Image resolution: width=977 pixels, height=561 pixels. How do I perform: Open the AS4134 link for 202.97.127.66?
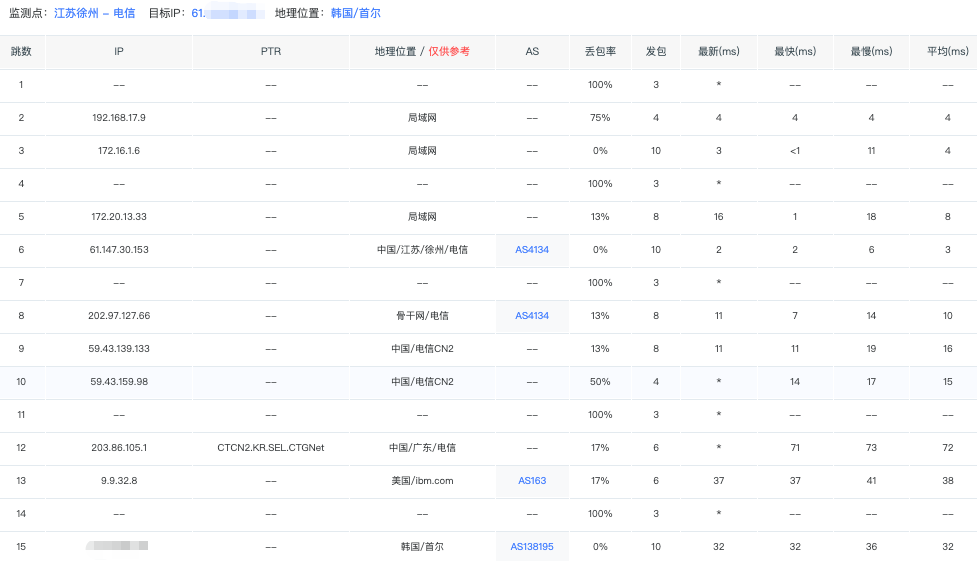coord(532,316)
